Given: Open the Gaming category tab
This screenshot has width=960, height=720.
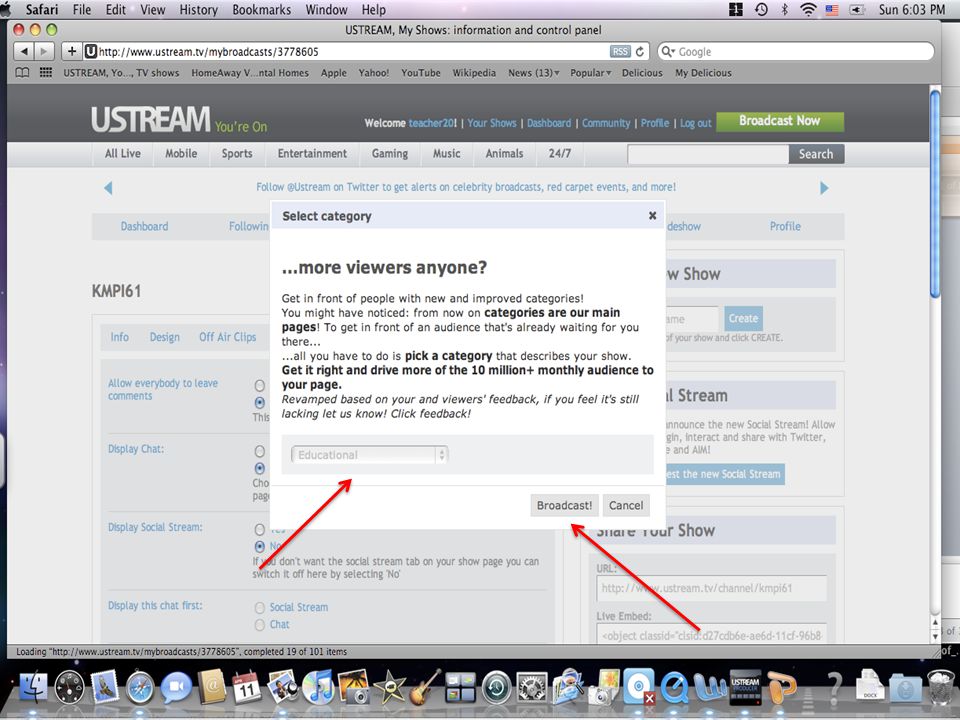Looking at the screenshot, I should (x=389, y=154).
